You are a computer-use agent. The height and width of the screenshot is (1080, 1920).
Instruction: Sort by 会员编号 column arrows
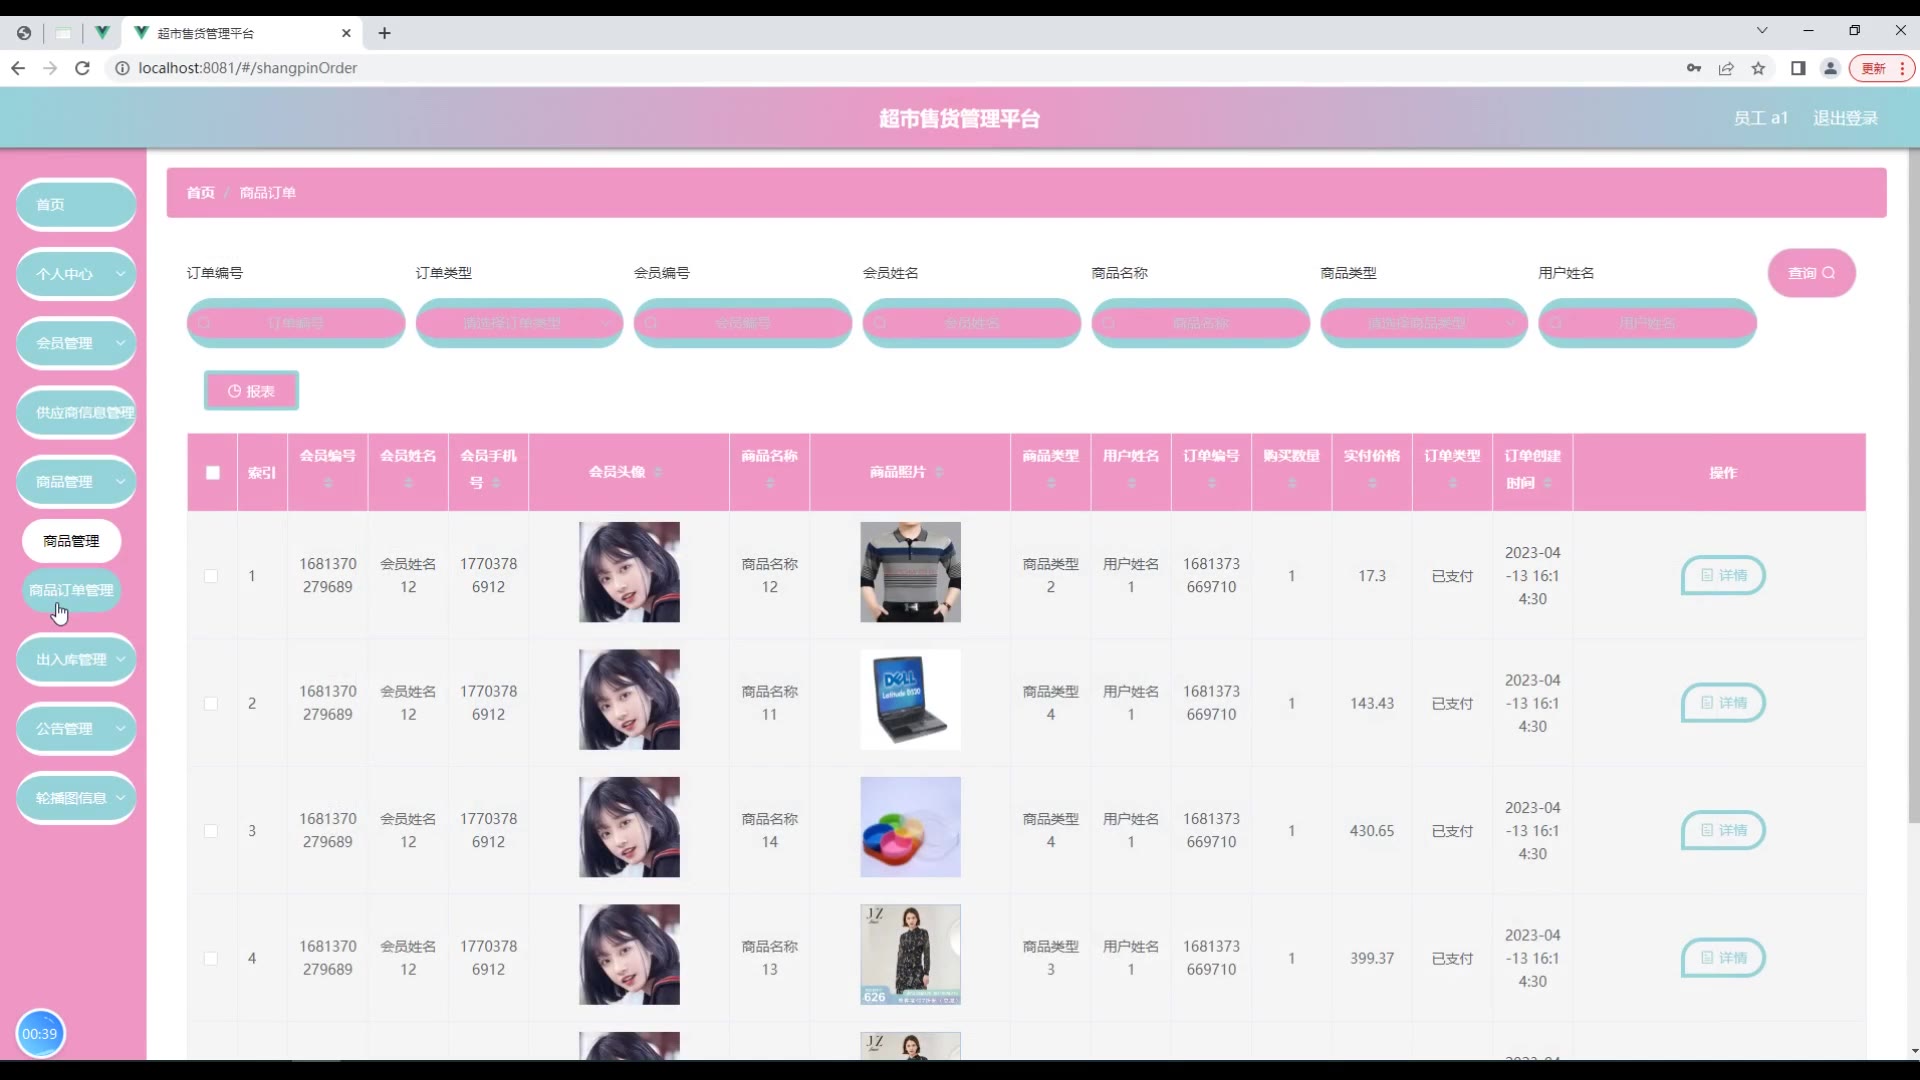[328, 483]
